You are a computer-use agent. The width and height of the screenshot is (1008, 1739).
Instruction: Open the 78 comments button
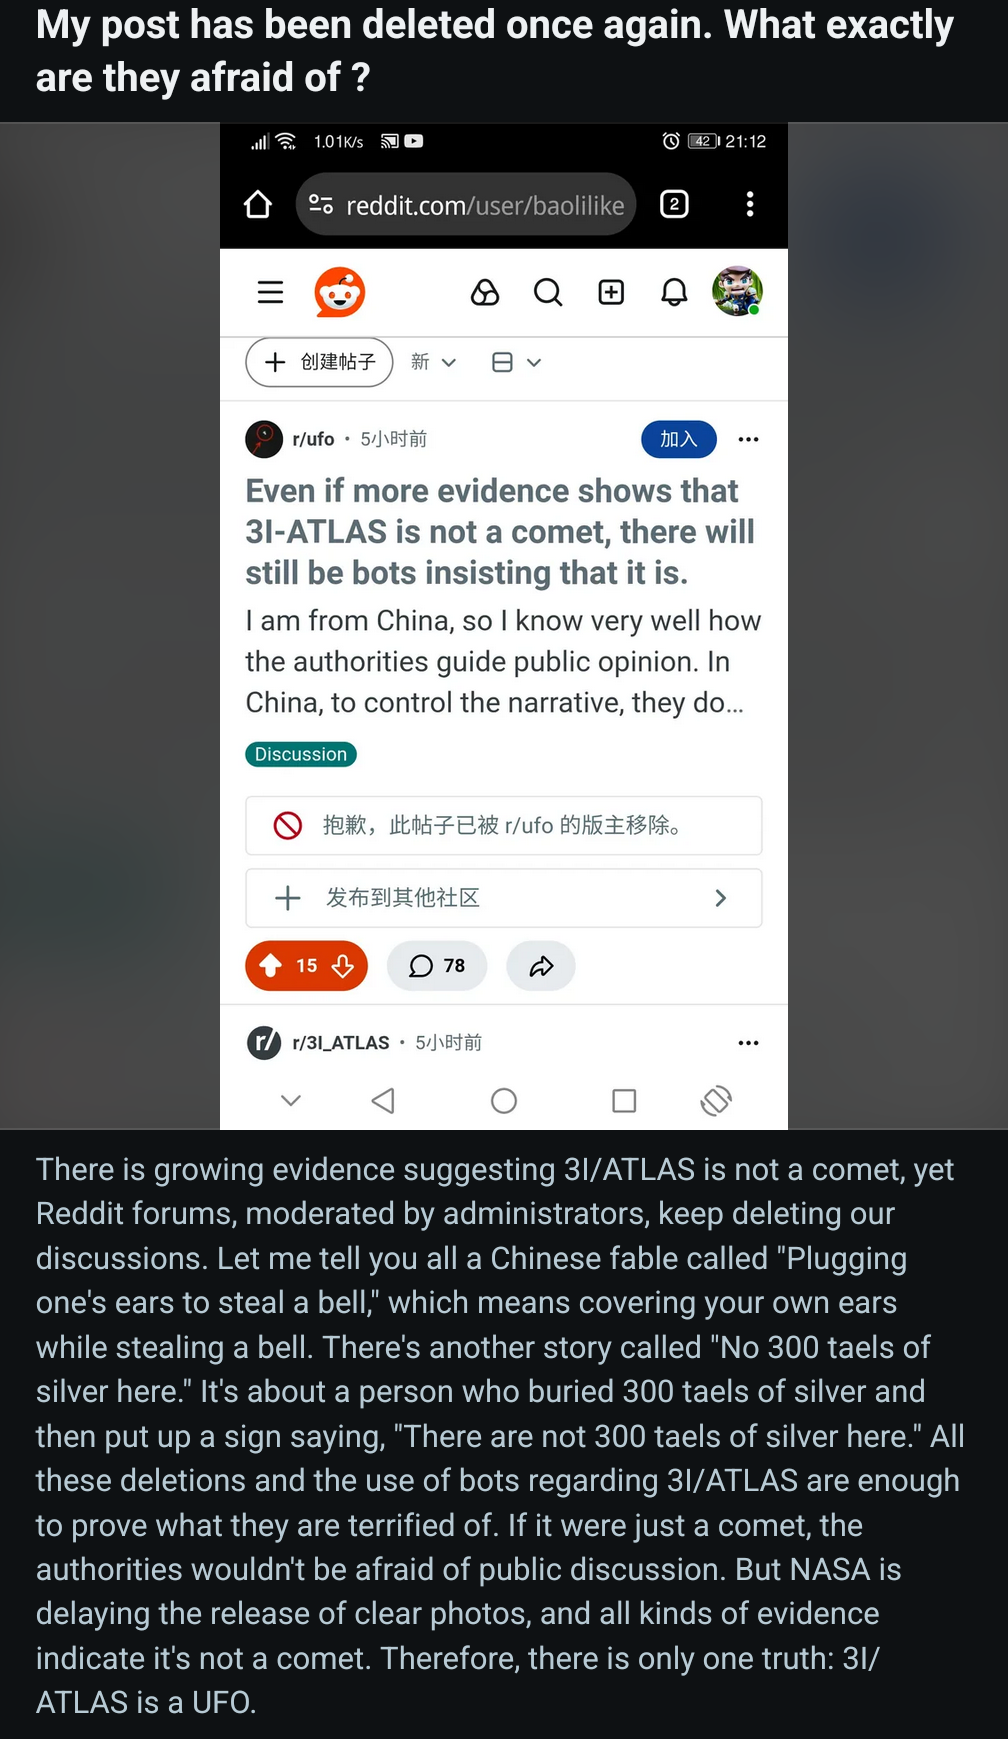437,966
